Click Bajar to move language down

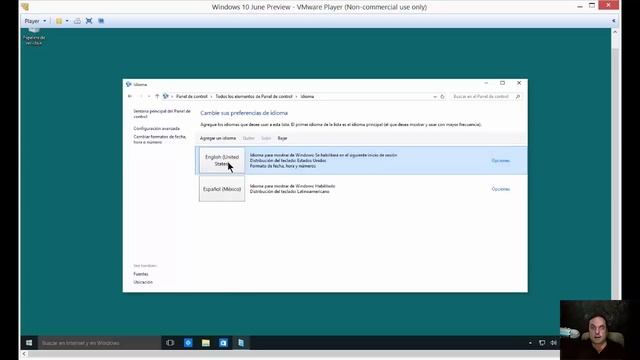point(282,138)
